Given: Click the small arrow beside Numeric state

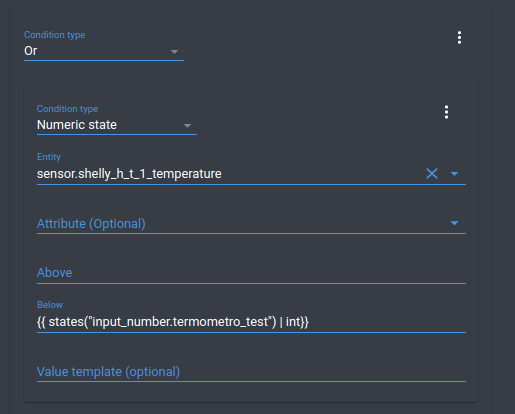Looking at the screenshot, I should [x=187, y=126].
